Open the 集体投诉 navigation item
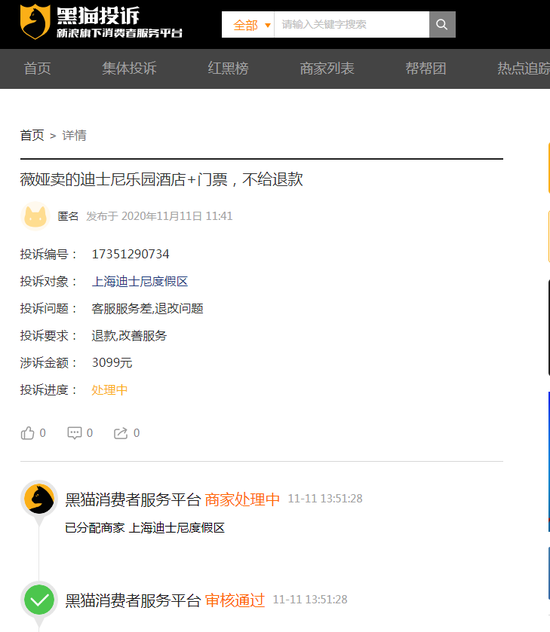The height and width of the screenshot is (632, 550). pyautogui.click(x=129, y=69)
